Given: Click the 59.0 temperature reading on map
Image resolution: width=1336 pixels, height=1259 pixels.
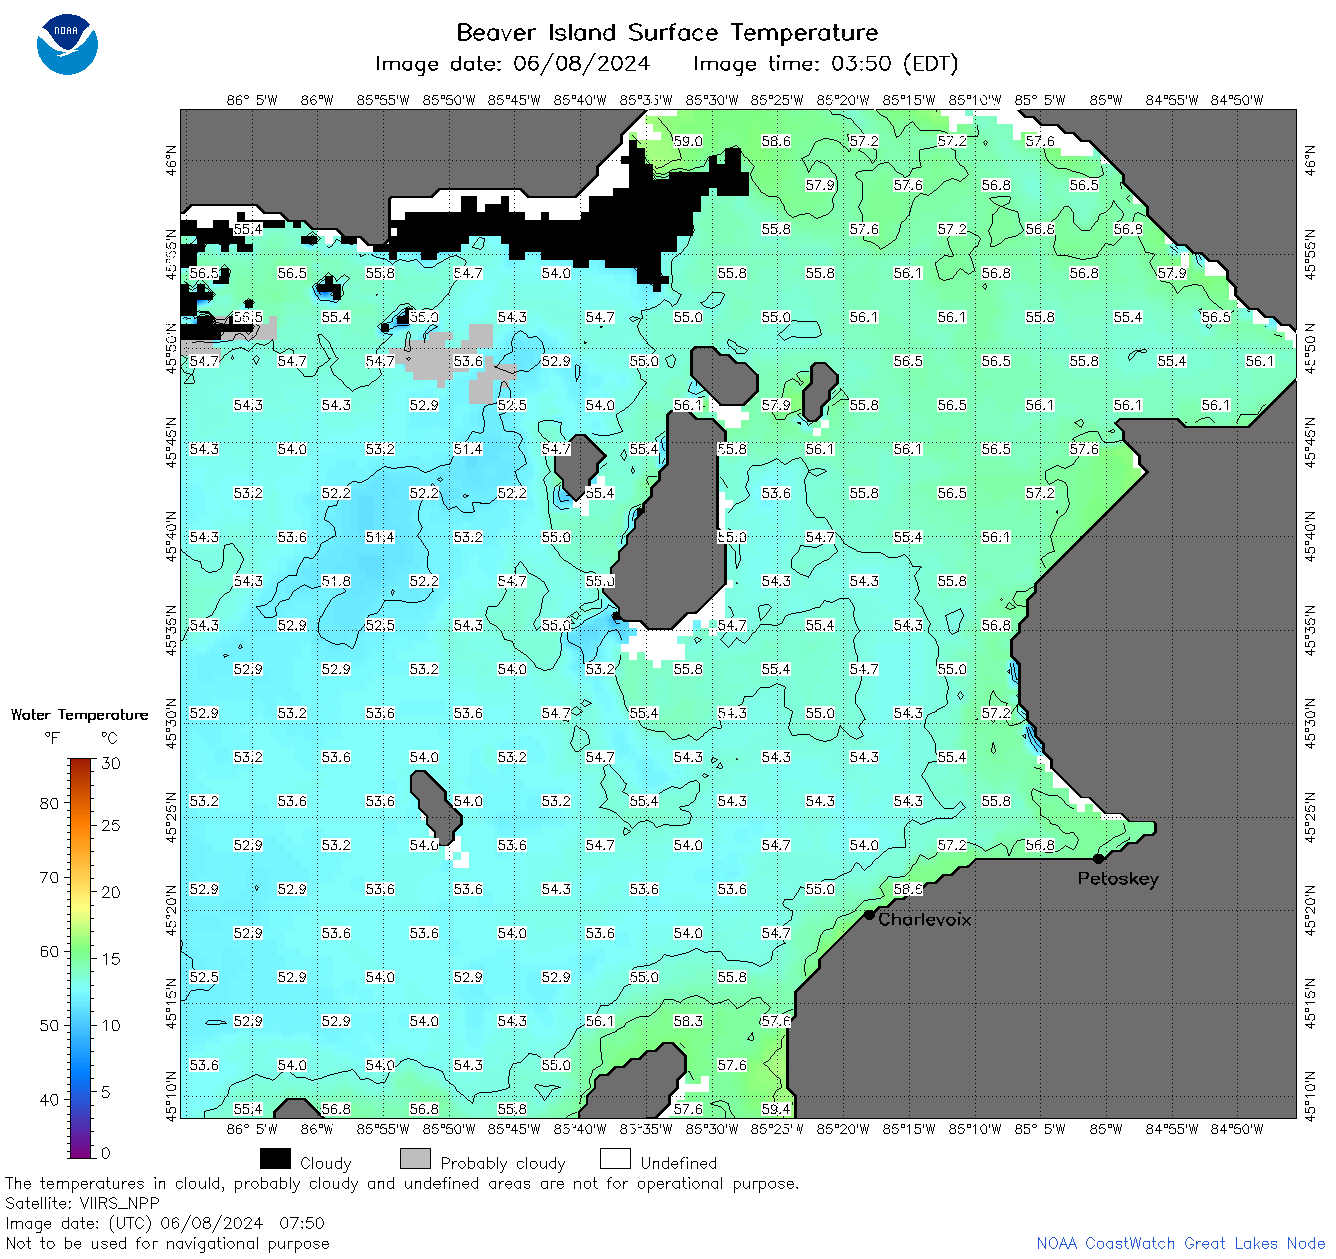Looking at the screenshot, I should pyautogui.click(x=688, y=141).
